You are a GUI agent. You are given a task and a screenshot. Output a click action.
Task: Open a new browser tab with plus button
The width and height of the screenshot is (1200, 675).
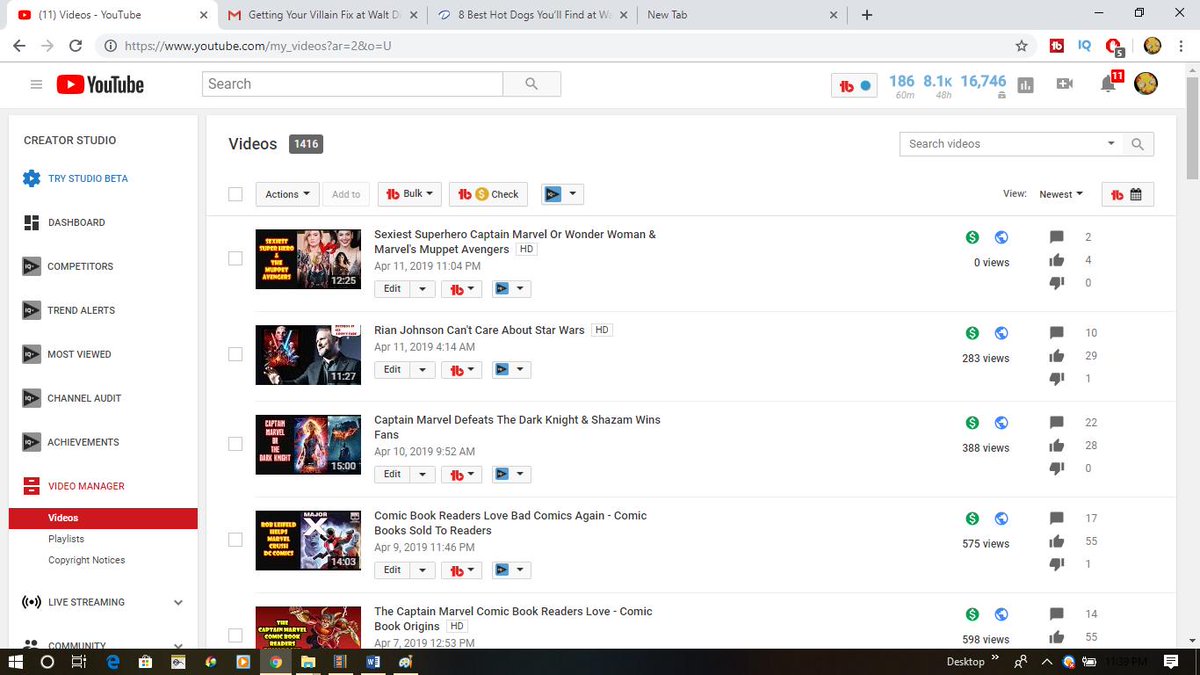866,15
